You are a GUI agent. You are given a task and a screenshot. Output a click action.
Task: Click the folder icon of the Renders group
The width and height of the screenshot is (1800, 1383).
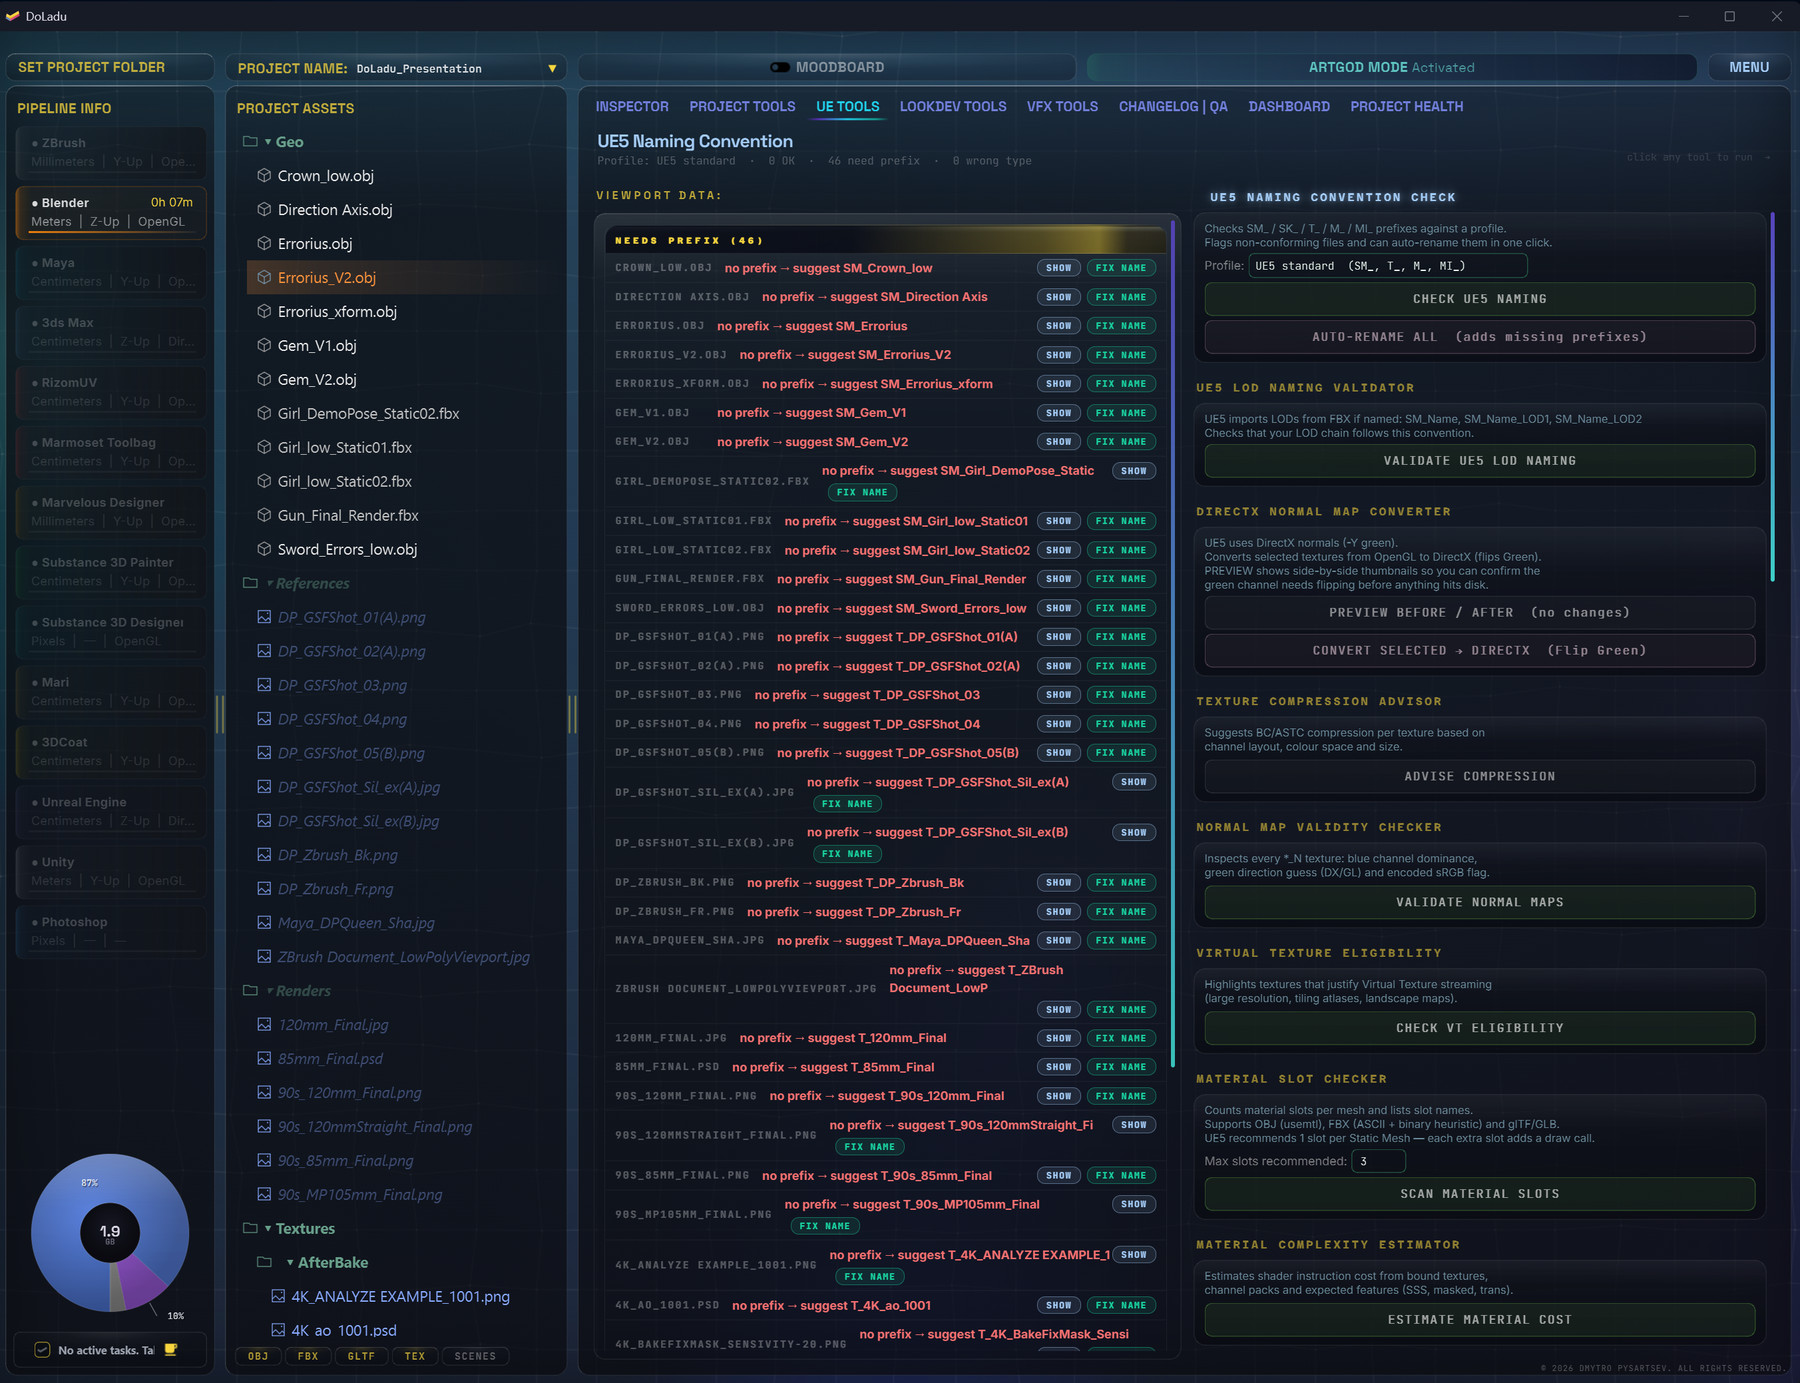(x=250, y=990)
